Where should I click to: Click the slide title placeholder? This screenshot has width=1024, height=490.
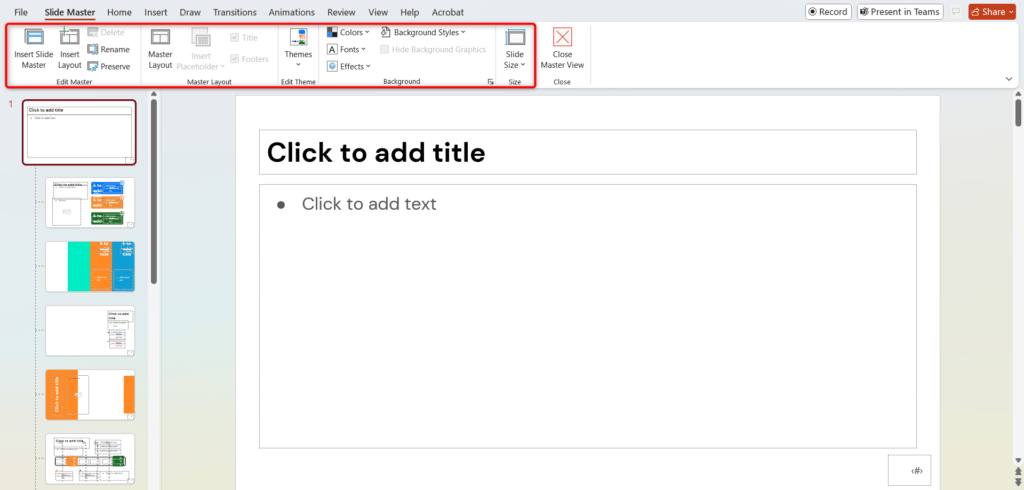click(587, 152)
